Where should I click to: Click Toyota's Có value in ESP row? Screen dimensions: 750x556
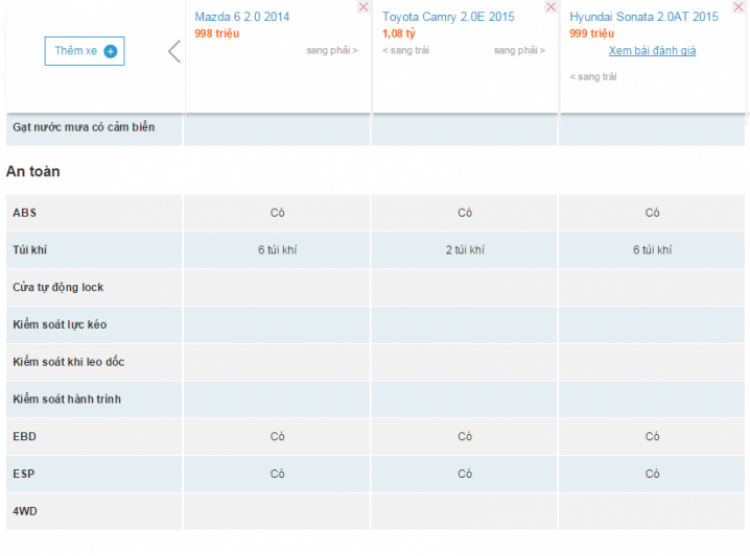(465, 474)
